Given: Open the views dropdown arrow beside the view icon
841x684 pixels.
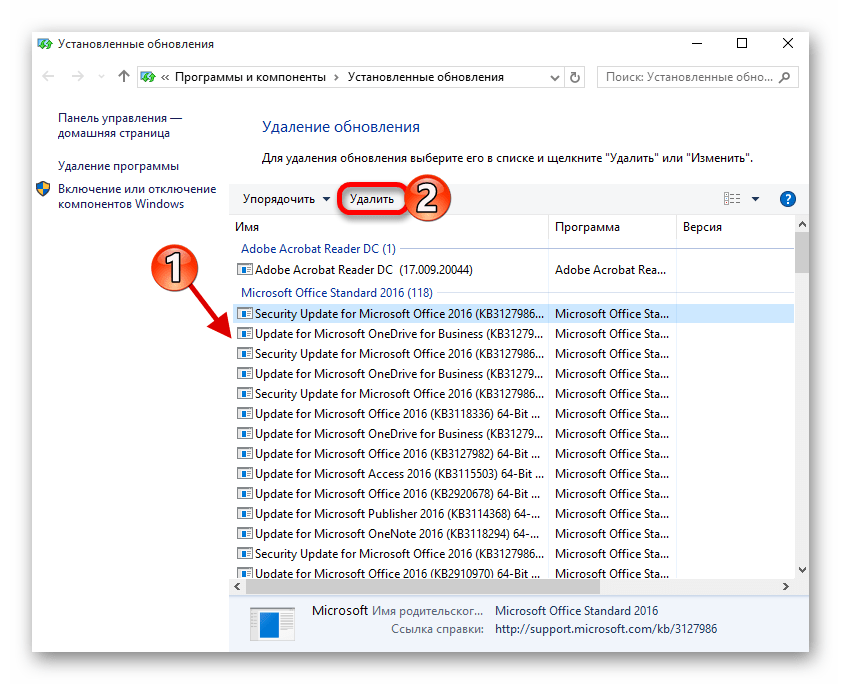Looking at the screenshot, I should pos(757,198).
